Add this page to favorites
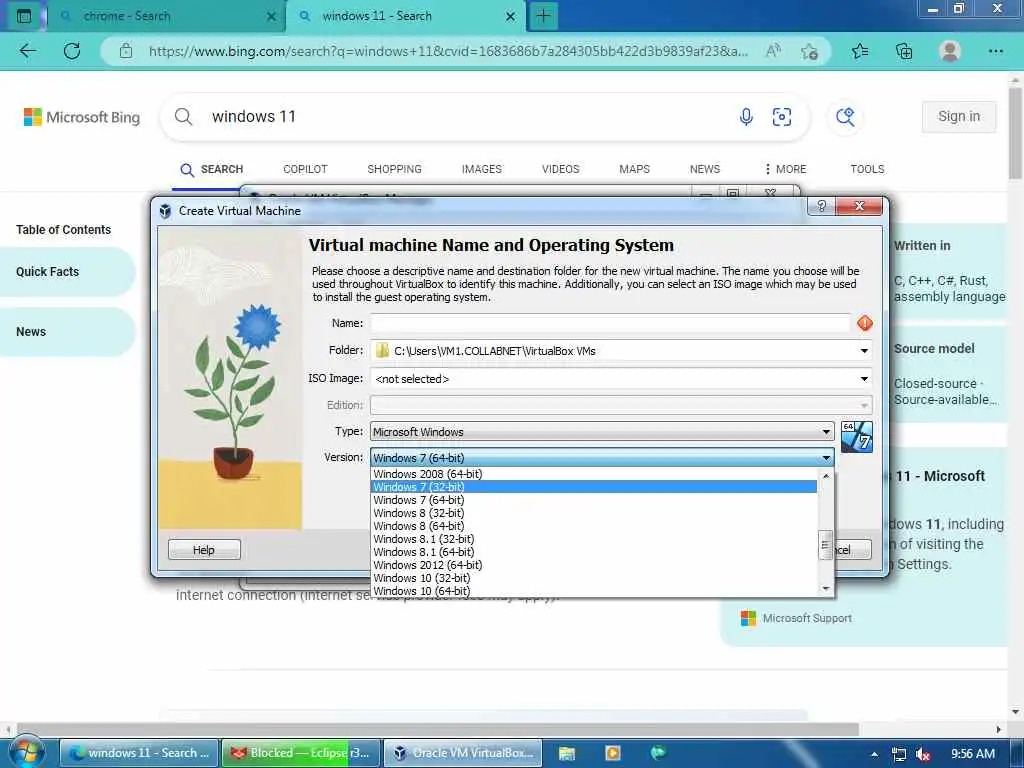1024x768 pixels. point(809,51)
